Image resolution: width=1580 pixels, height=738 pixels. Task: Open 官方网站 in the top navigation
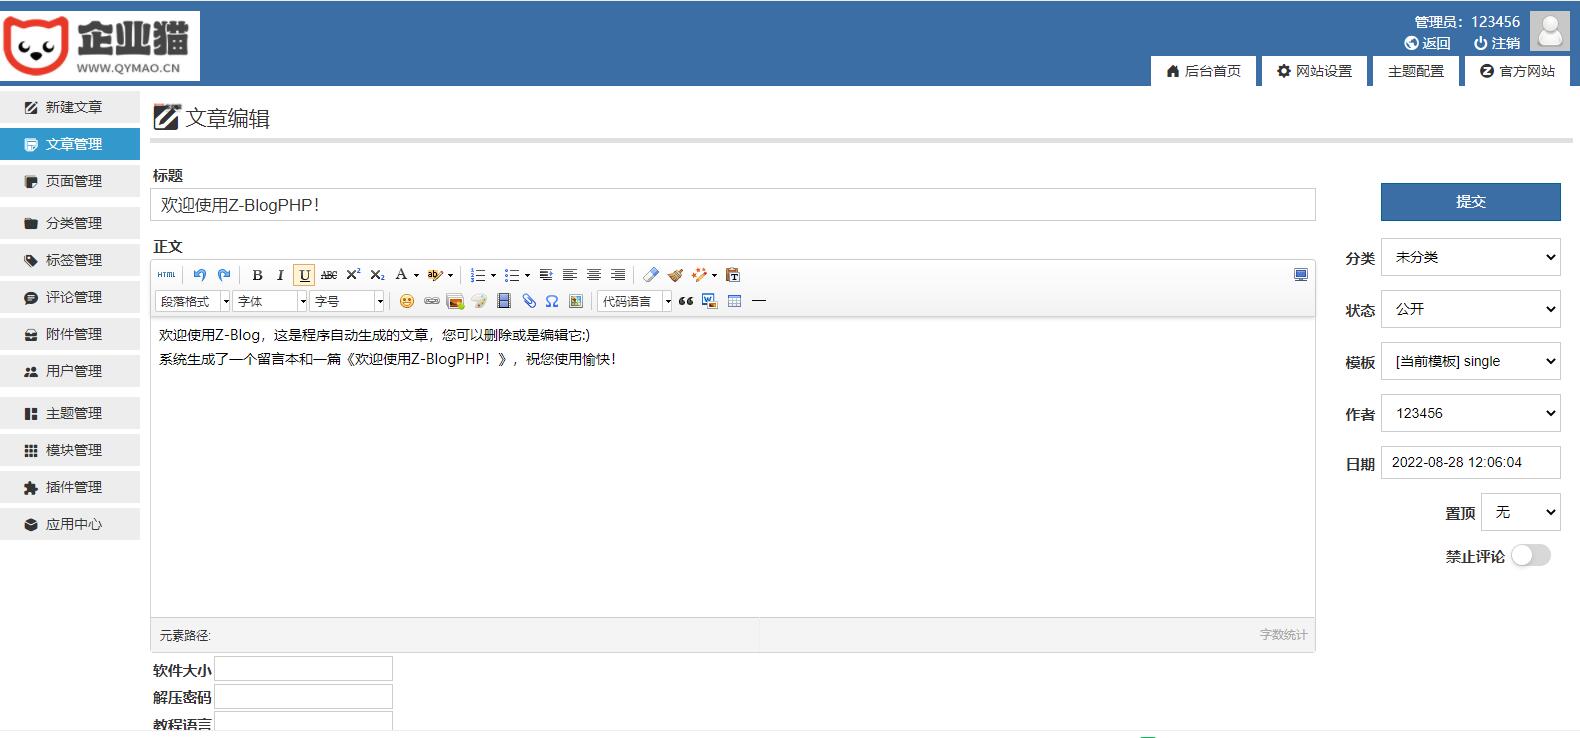click(x=1518, y=71)
